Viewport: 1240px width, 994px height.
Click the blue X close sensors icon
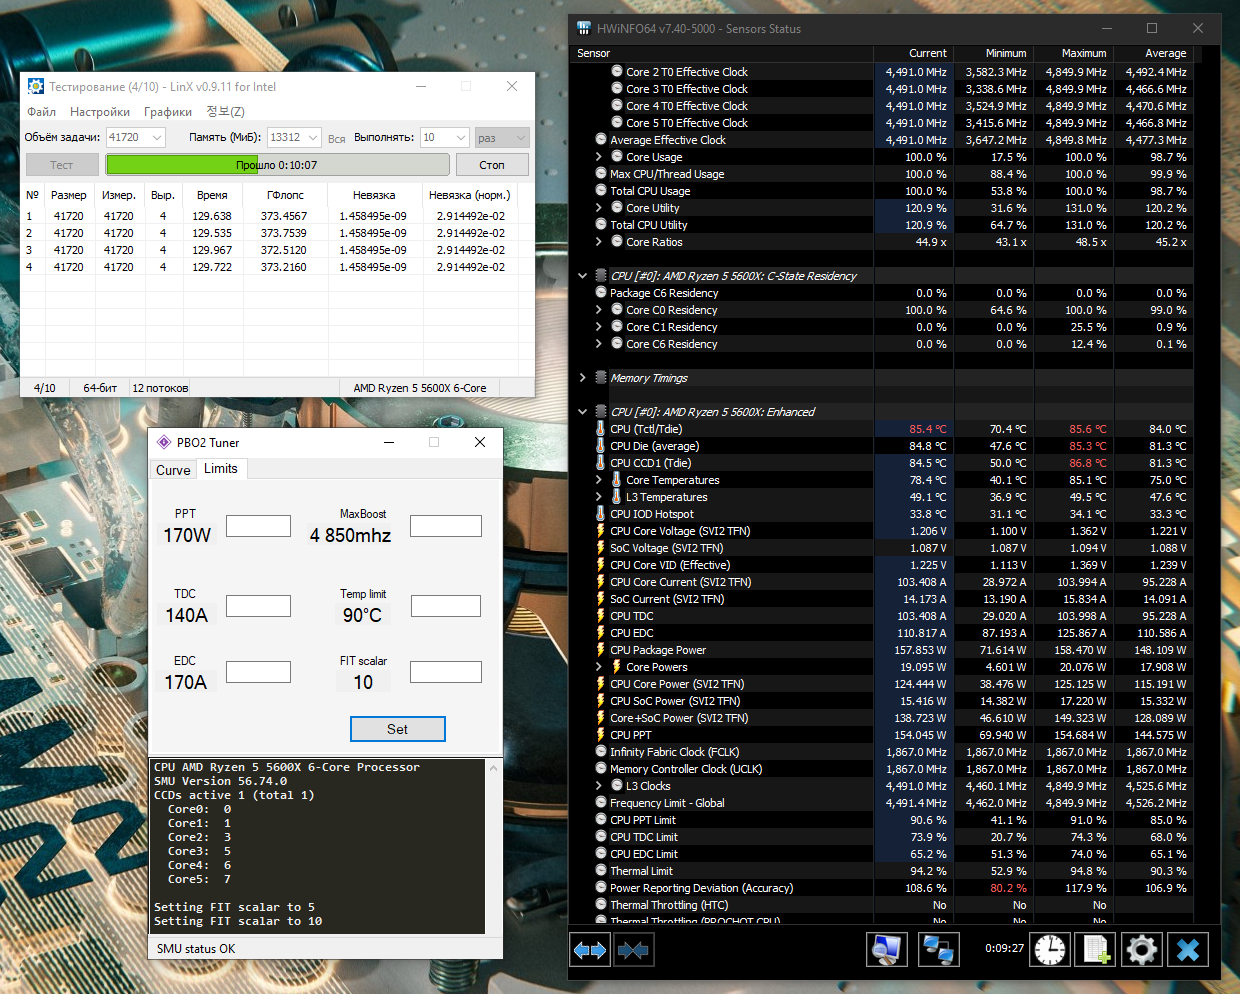(1188, 949)
